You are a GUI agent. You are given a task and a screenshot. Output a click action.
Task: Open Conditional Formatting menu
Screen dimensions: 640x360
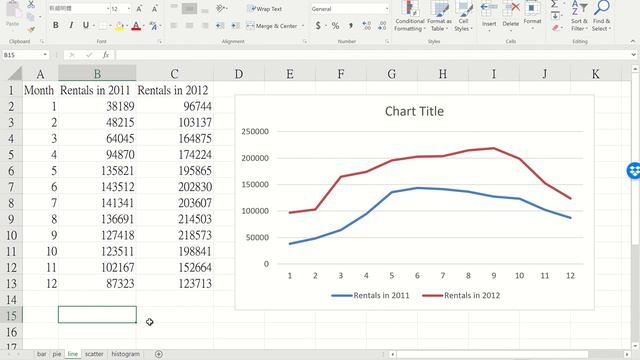[x=410, y=16]
